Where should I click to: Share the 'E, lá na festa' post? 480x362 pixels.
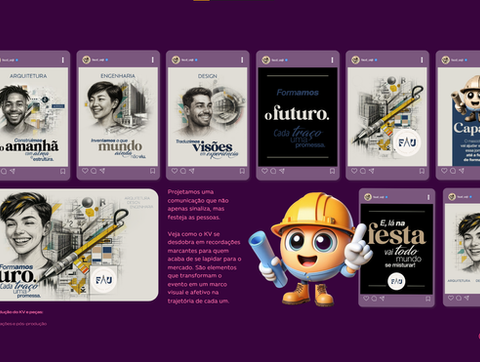pyautogui.click(x=382, y=298)
